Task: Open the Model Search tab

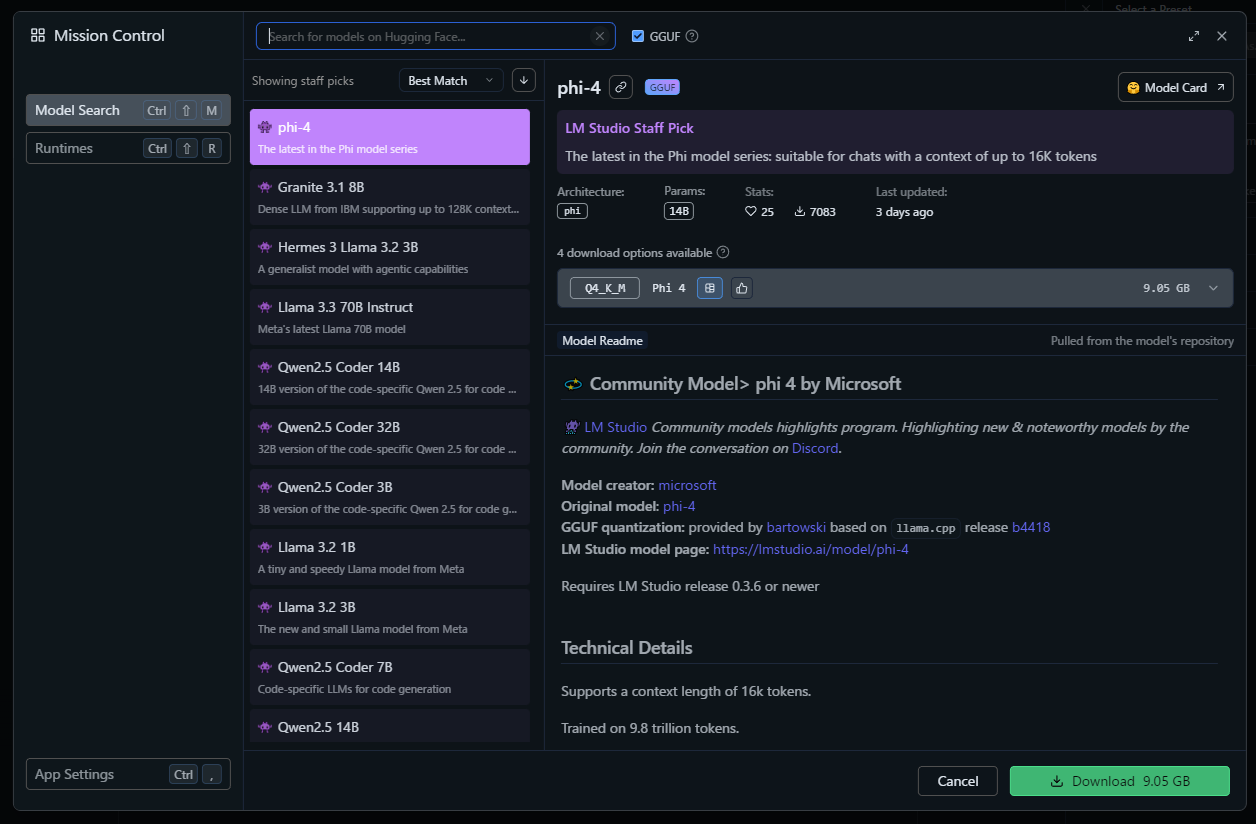Action: (128, 111)
